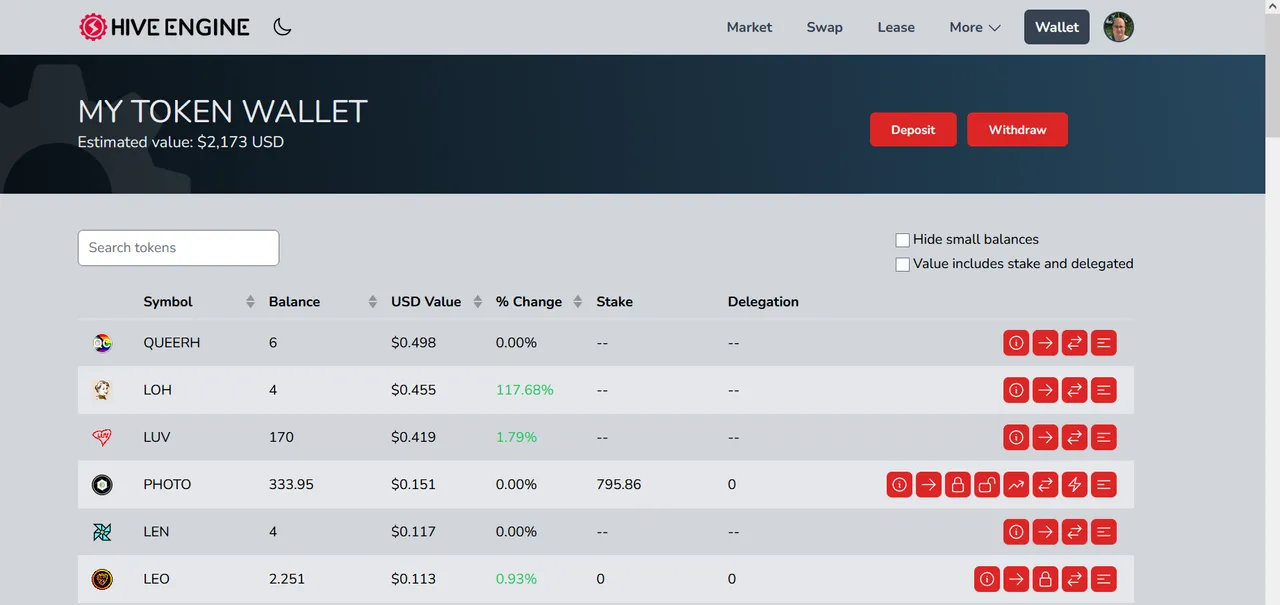Click the Withdraw button
This screenshot has width=1280, height=605.
click(1017, 130)
